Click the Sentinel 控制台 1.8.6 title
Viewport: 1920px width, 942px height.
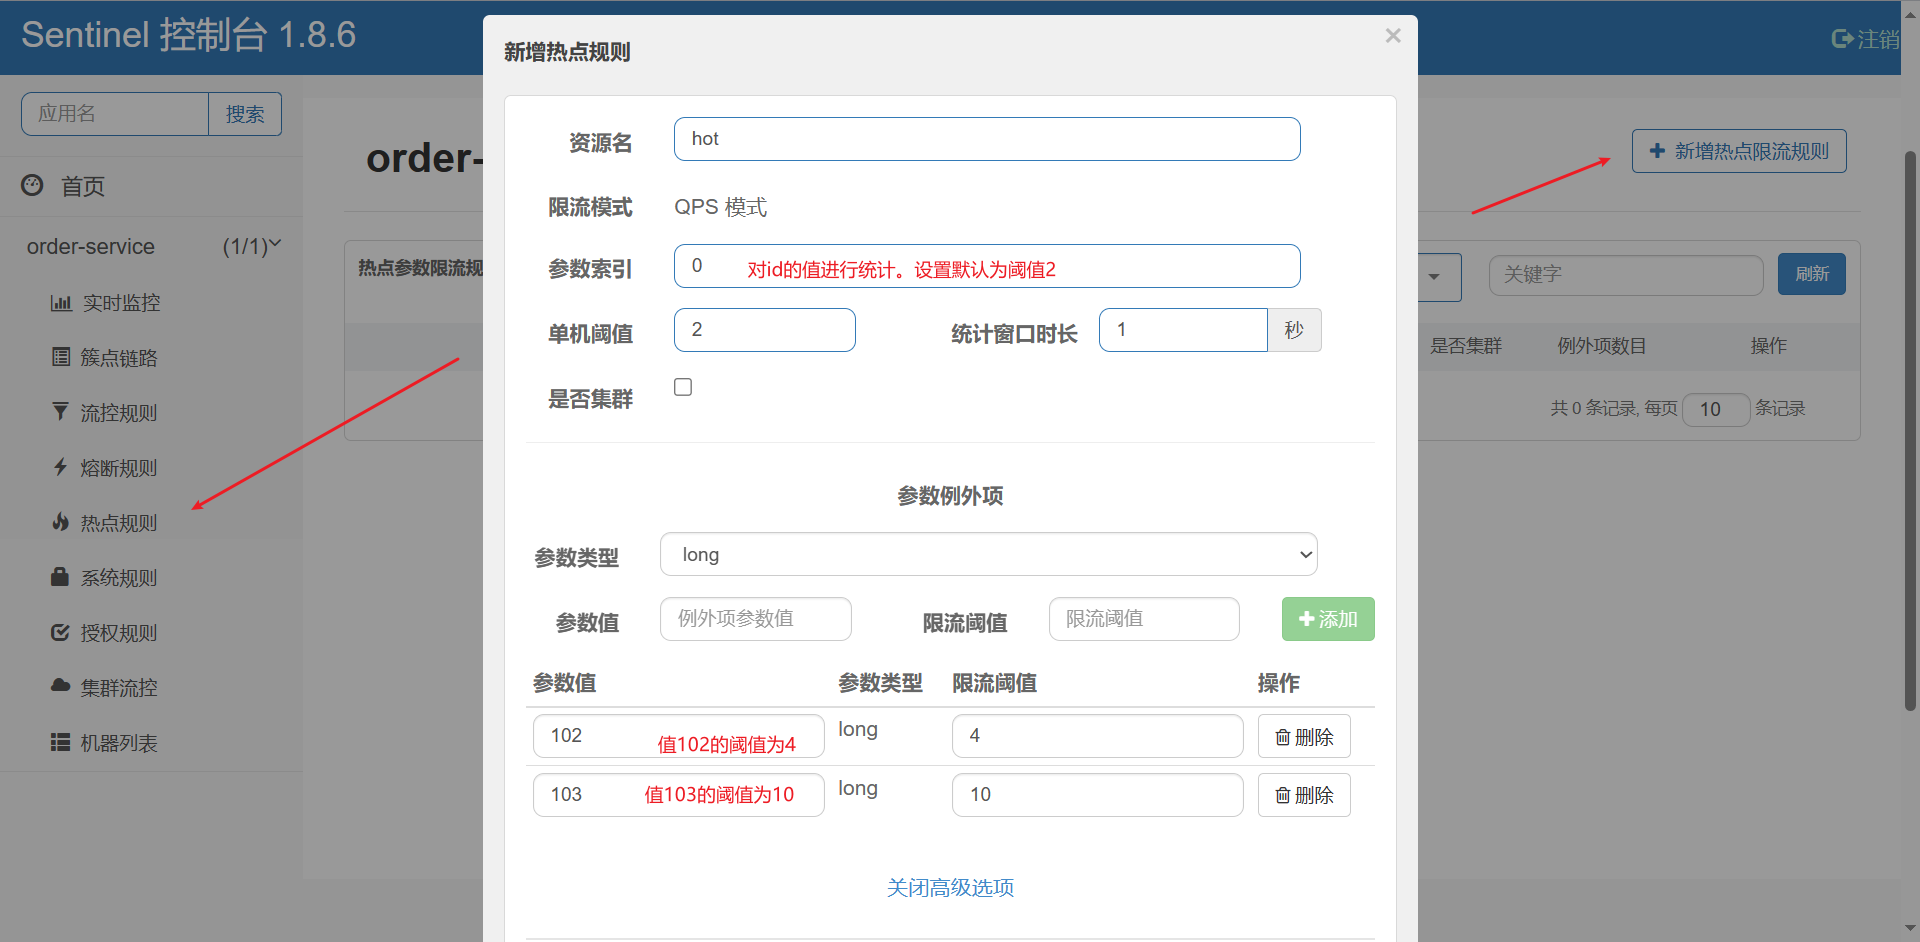pos(189,35)
